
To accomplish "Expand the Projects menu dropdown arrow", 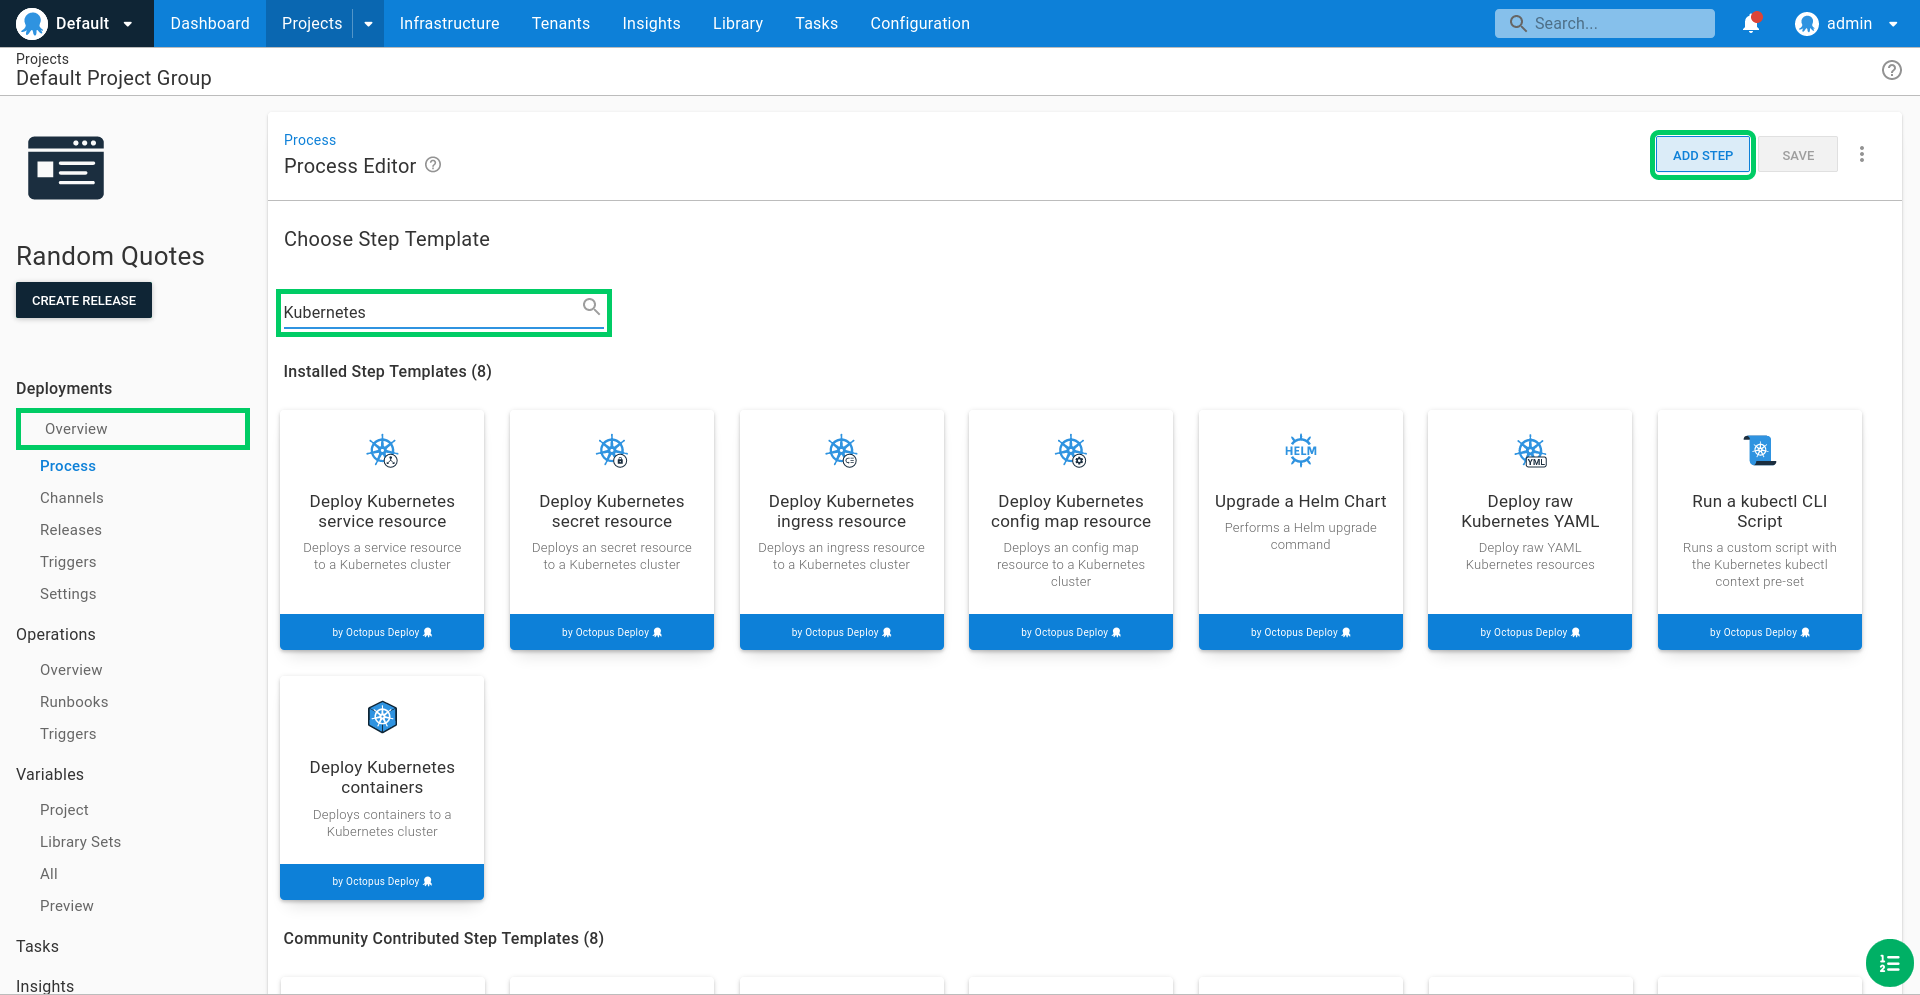I will 368,24.
